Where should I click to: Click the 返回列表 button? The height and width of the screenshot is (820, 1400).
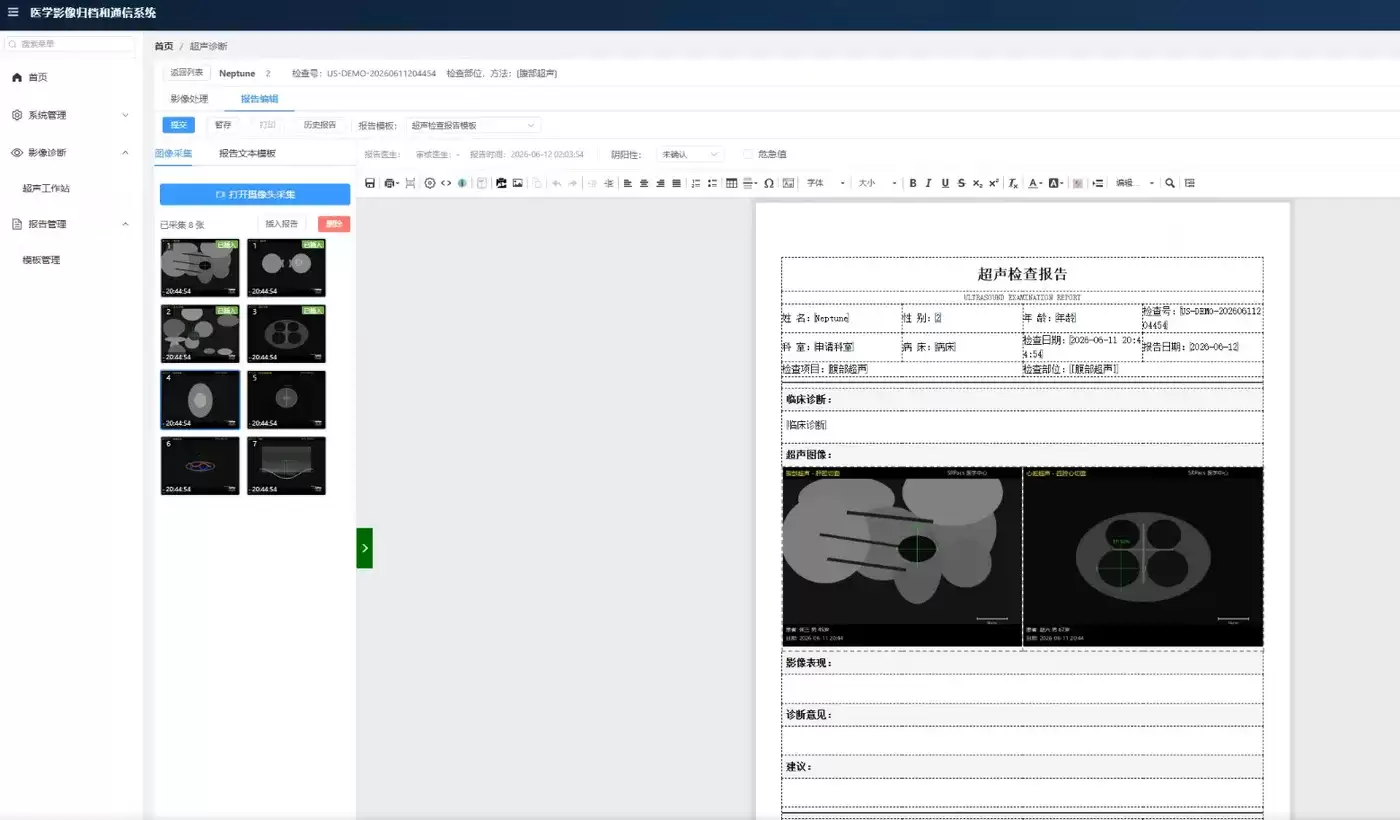[187, 73]
